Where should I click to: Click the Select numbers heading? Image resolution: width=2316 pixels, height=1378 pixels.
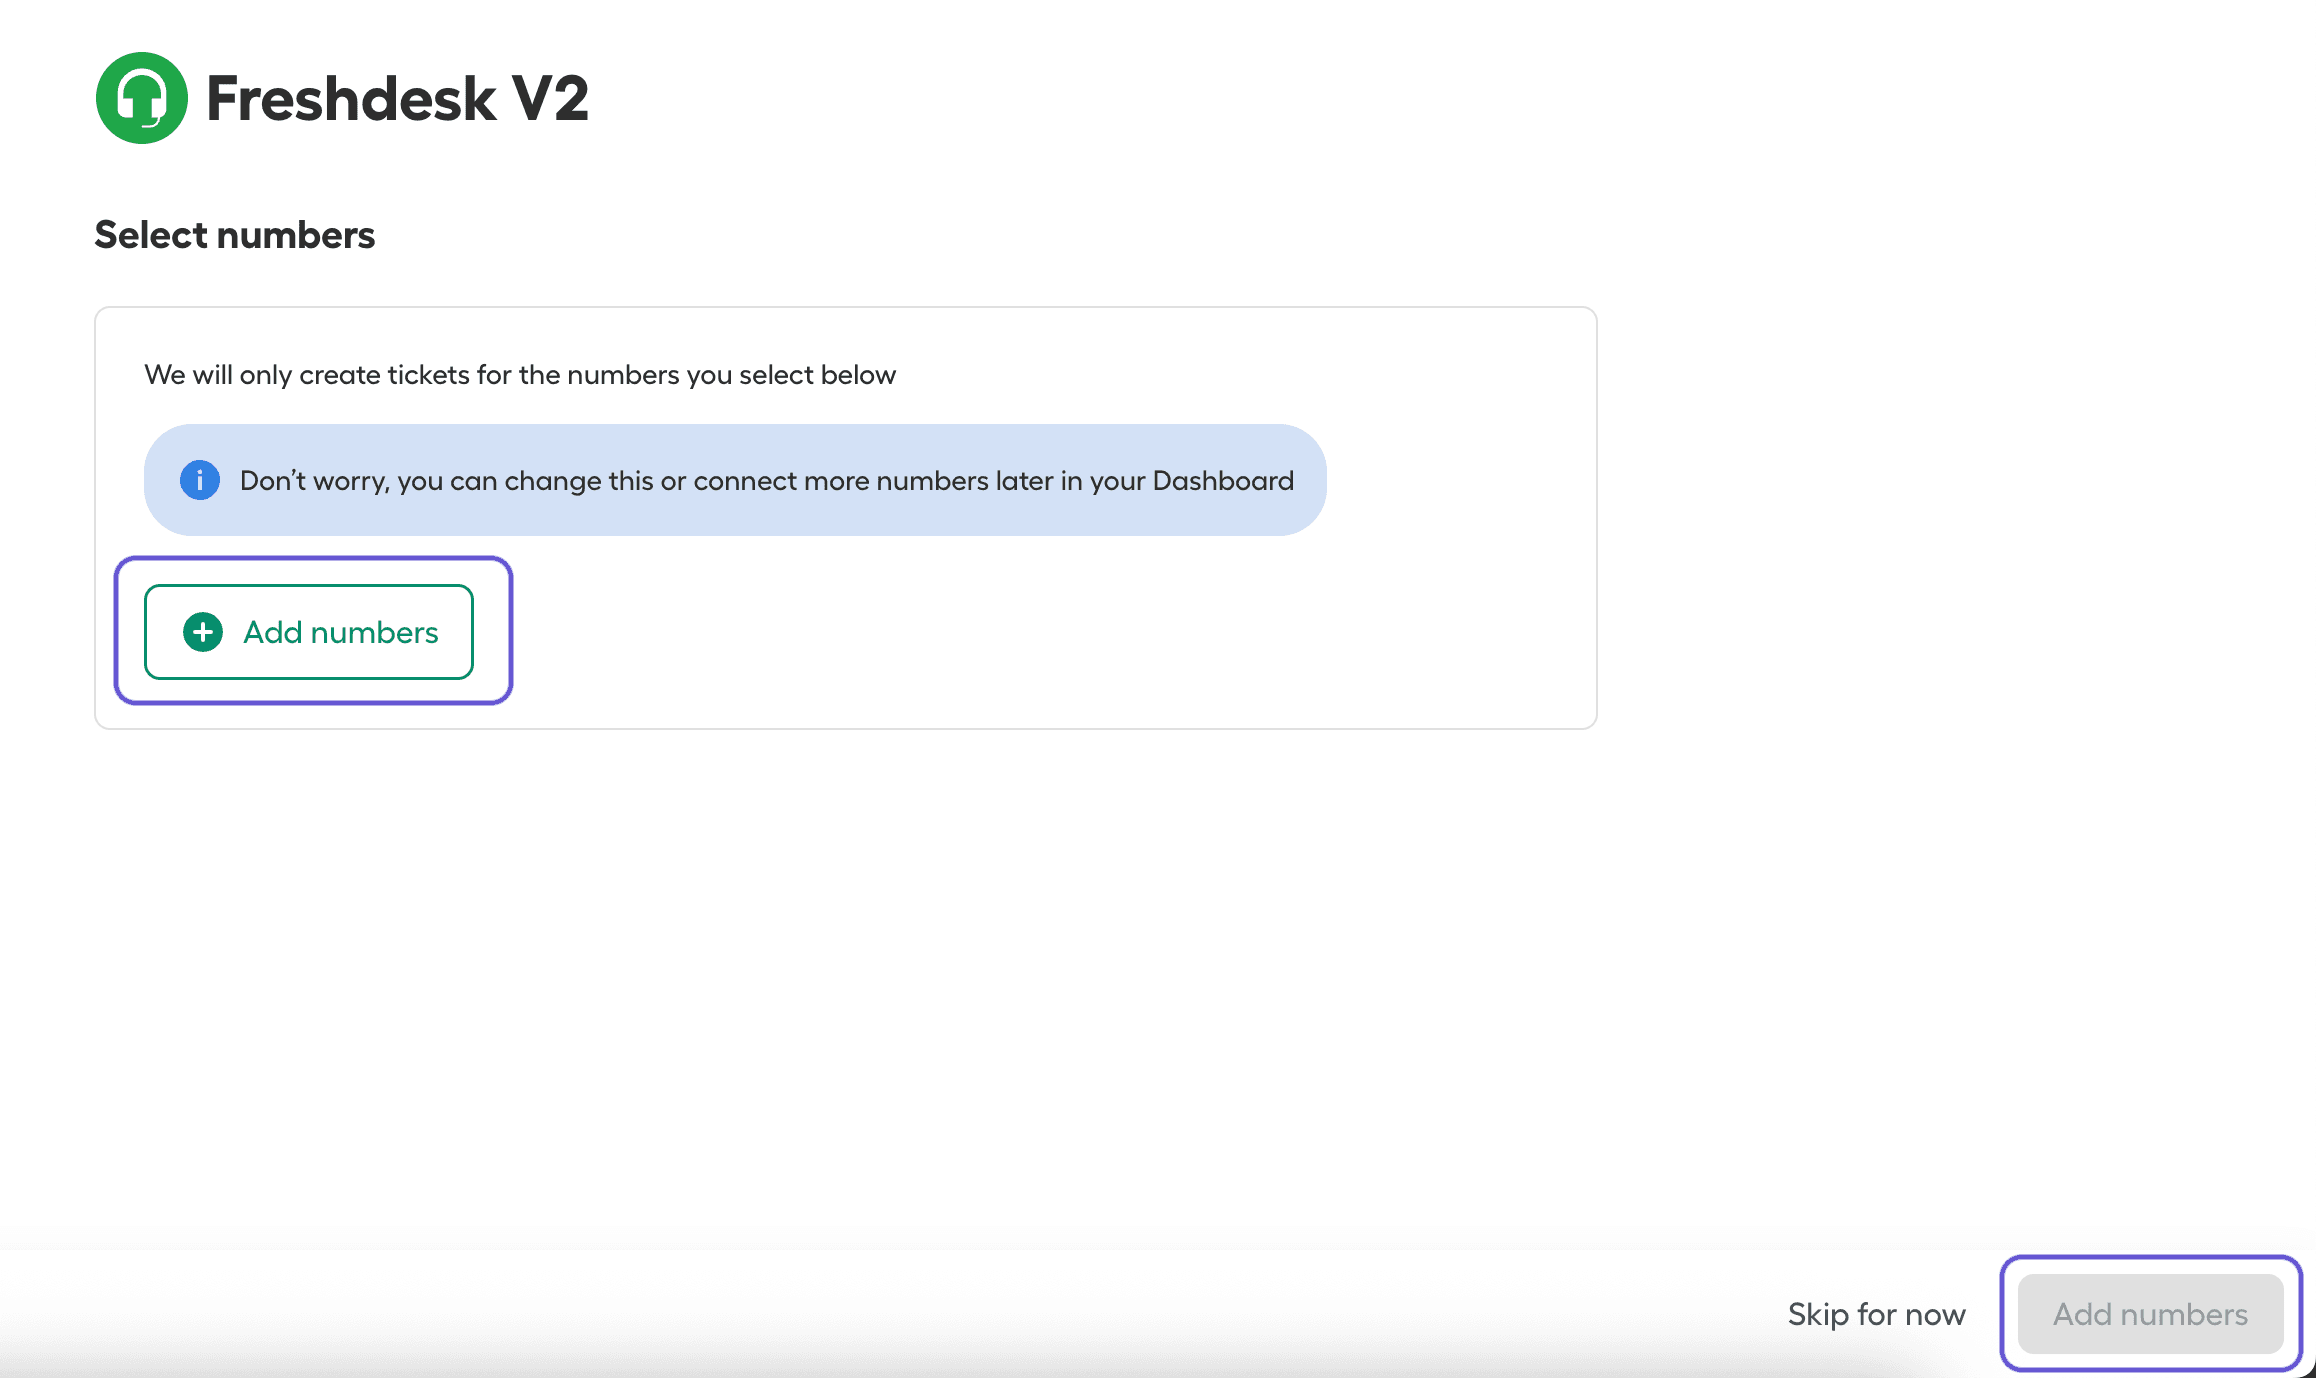point(234,234)
